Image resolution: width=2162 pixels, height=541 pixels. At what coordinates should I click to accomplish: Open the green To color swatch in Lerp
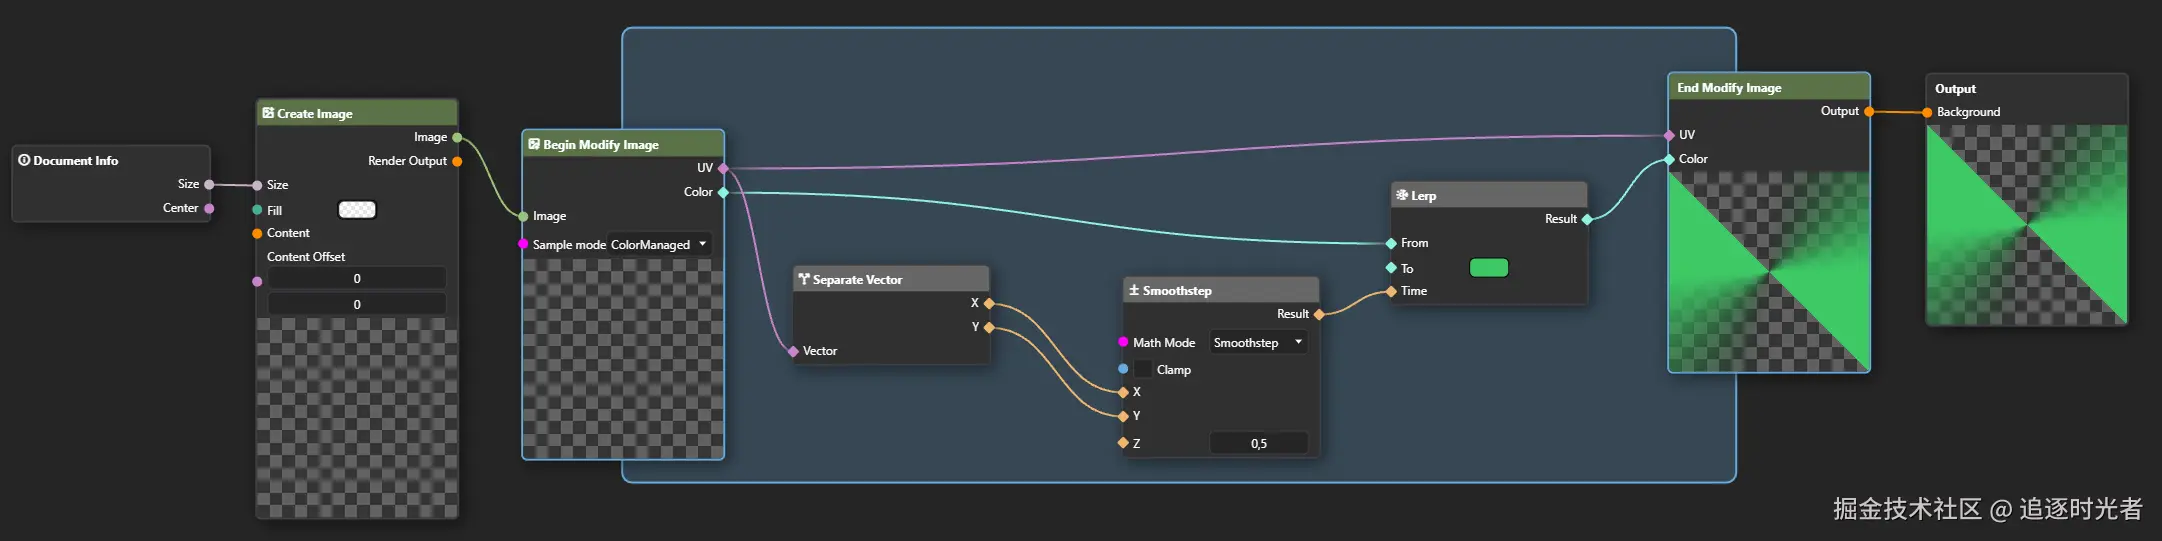click(x=1489, y=267)
